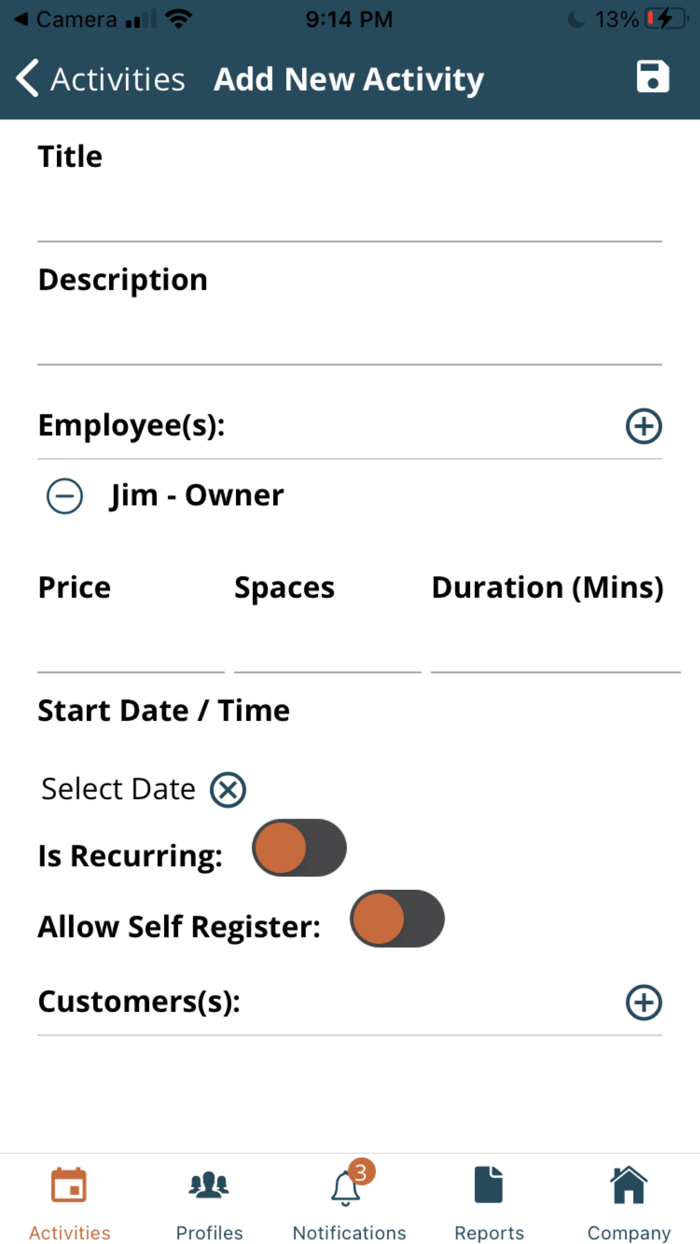700x1244 pixels.
Task: Switch to Profiles tab
Action: click(x=209, y=1198)
